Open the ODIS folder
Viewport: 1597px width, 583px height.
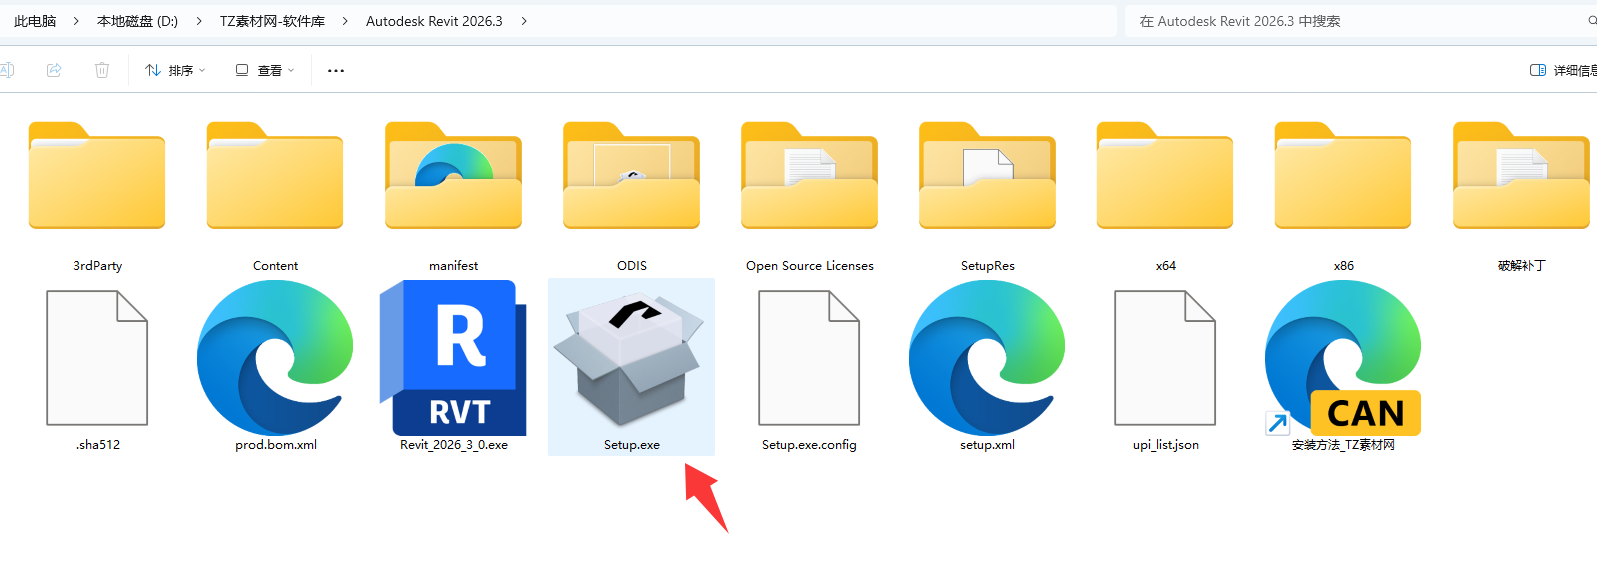pyautogui.click(x=631, y=176)
